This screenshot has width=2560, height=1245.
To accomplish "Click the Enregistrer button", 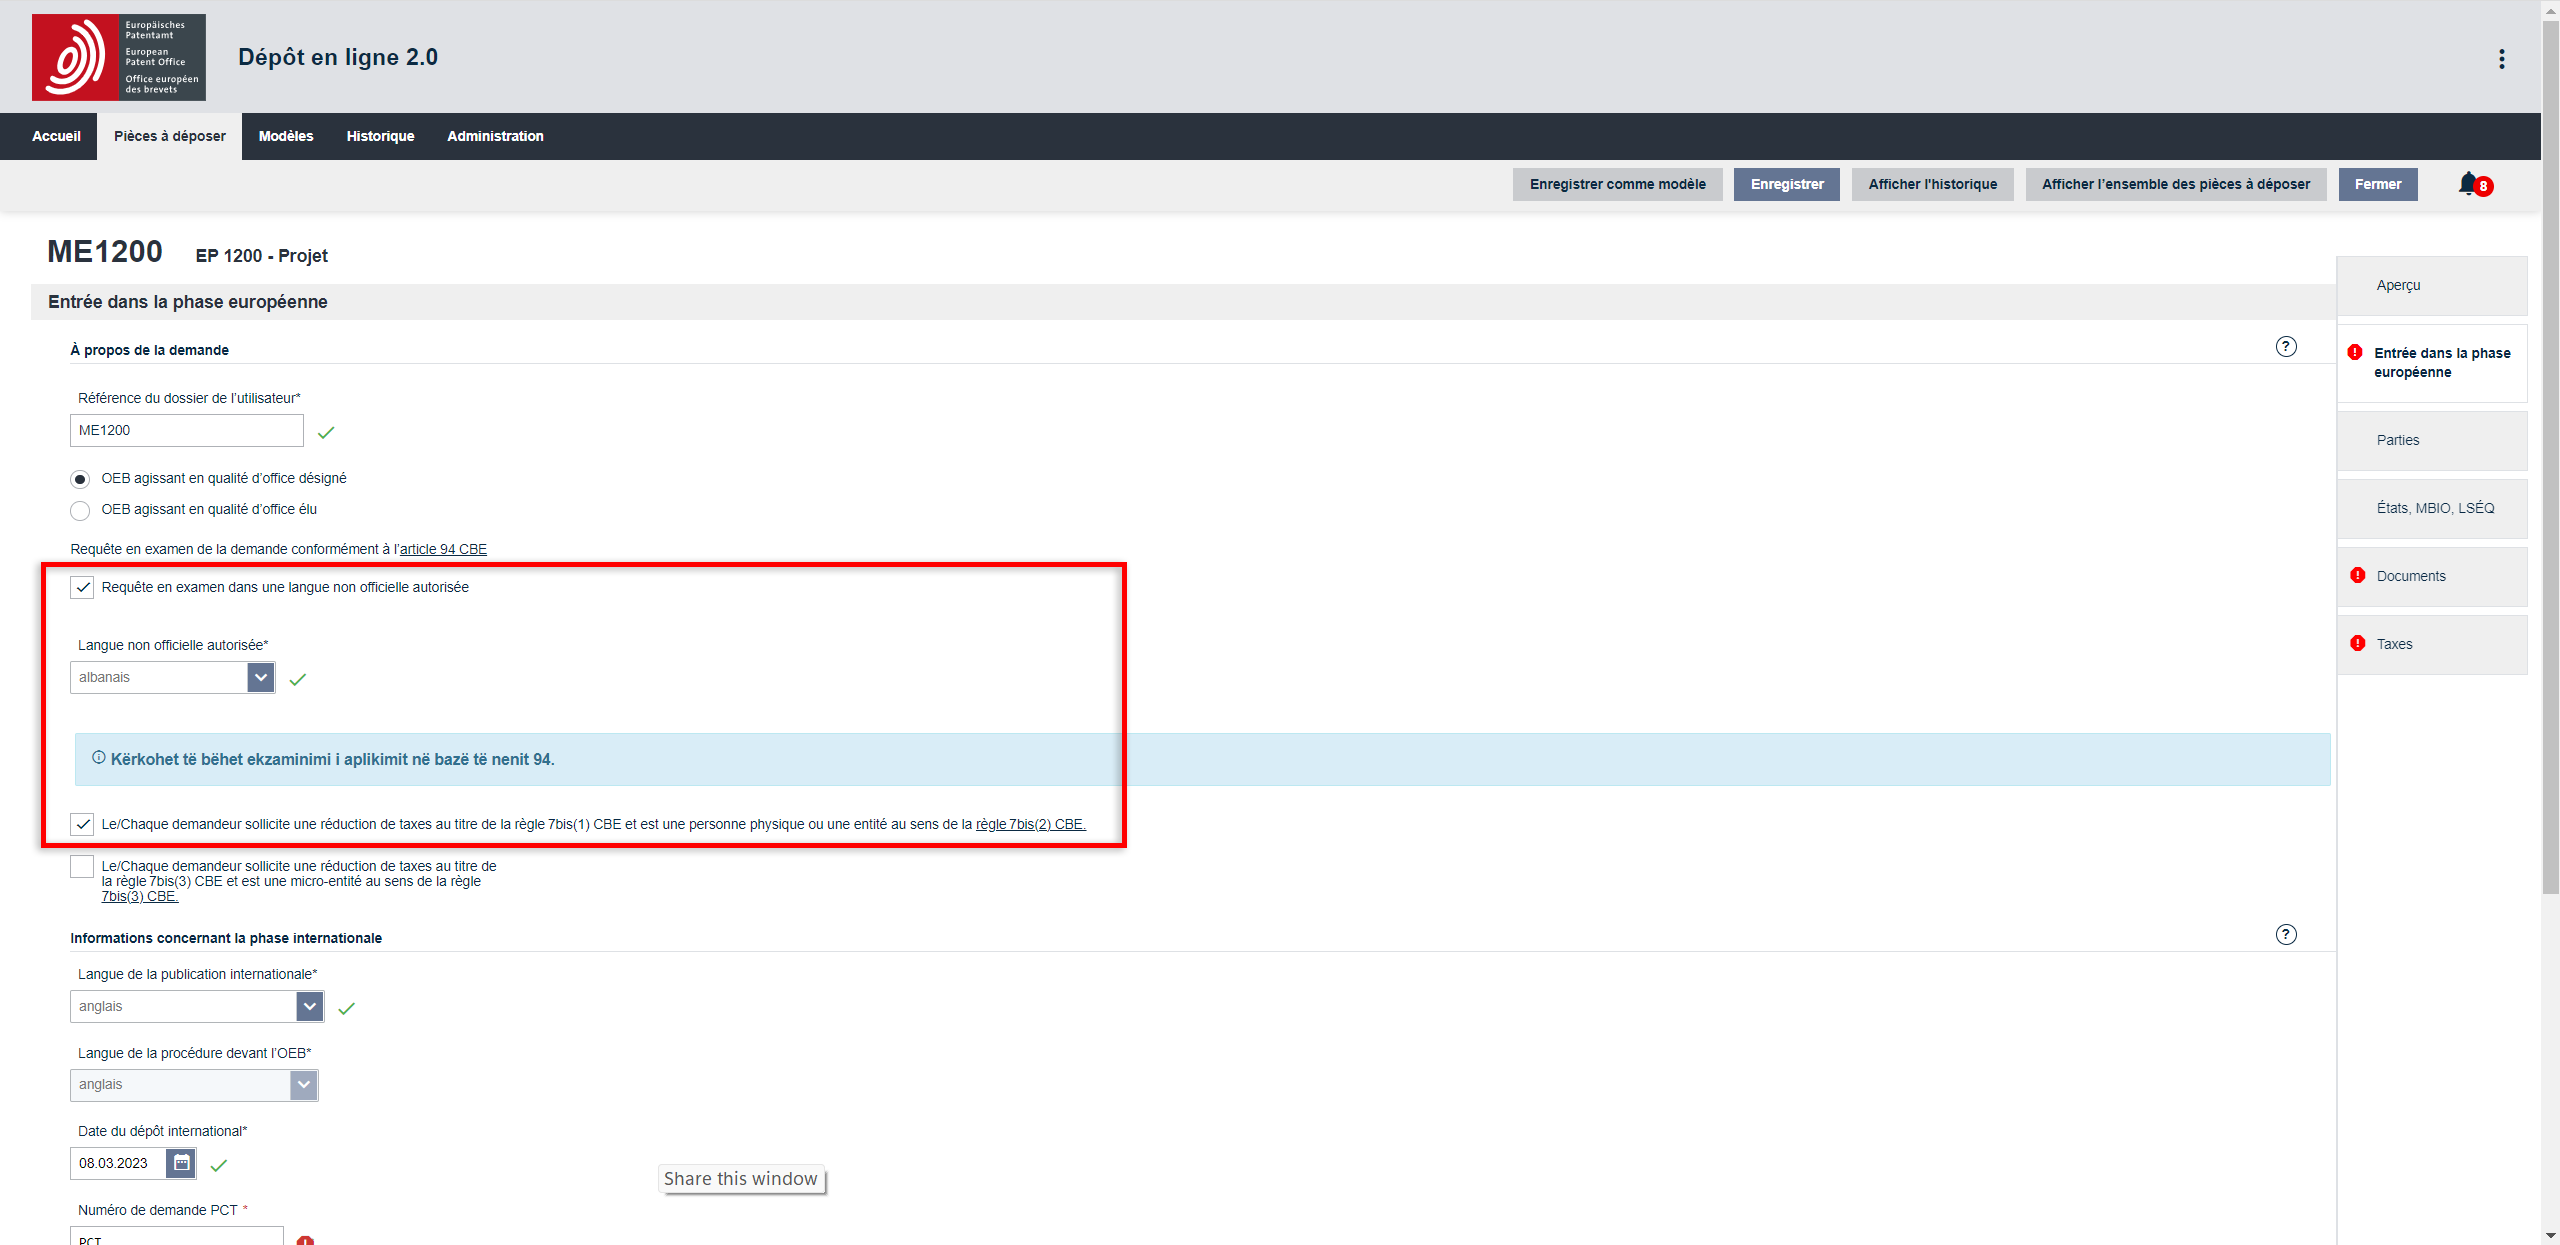I will click(1786, 184).
